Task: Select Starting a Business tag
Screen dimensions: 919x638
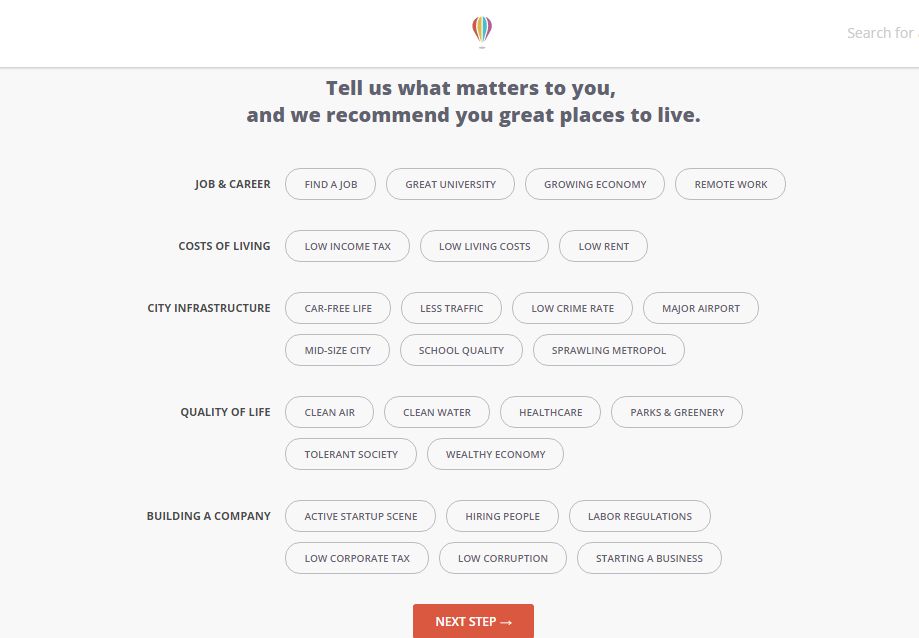Action: 649,558
